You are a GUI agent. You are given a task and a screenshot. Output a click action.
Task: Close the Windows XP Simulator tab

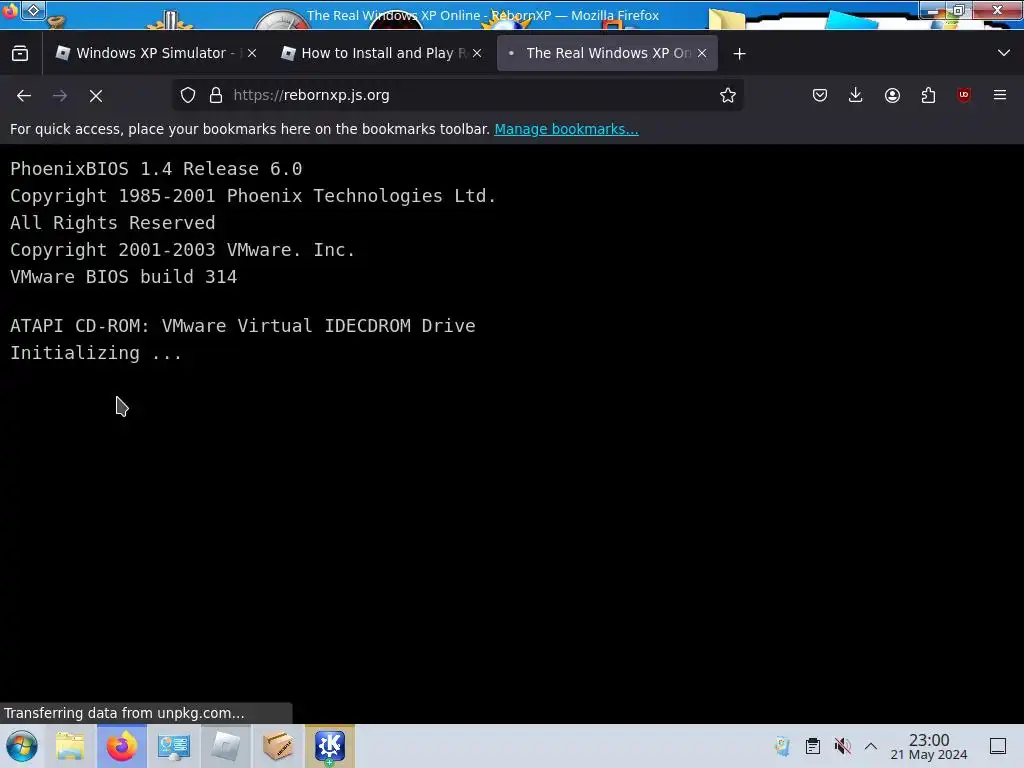[252, 53]
